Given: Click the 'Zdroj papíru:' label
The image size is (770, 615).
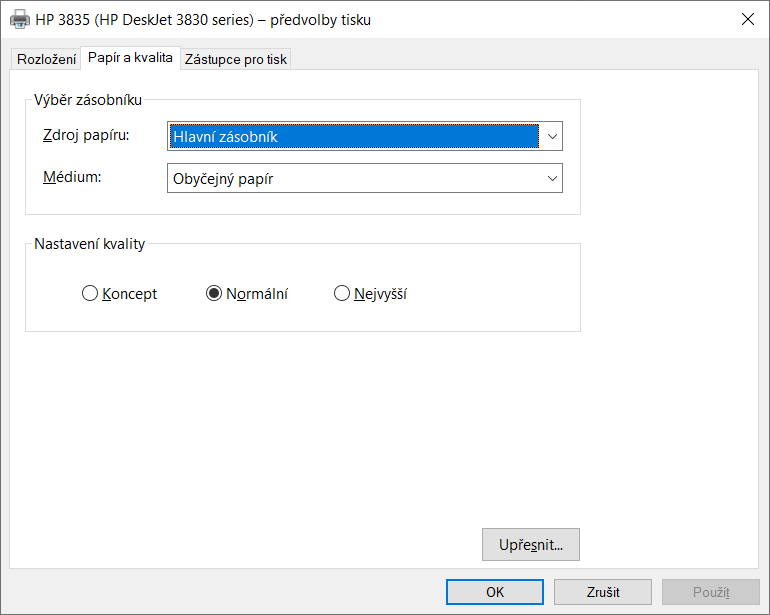Looking at the screenshot, I should coord(86,134).
